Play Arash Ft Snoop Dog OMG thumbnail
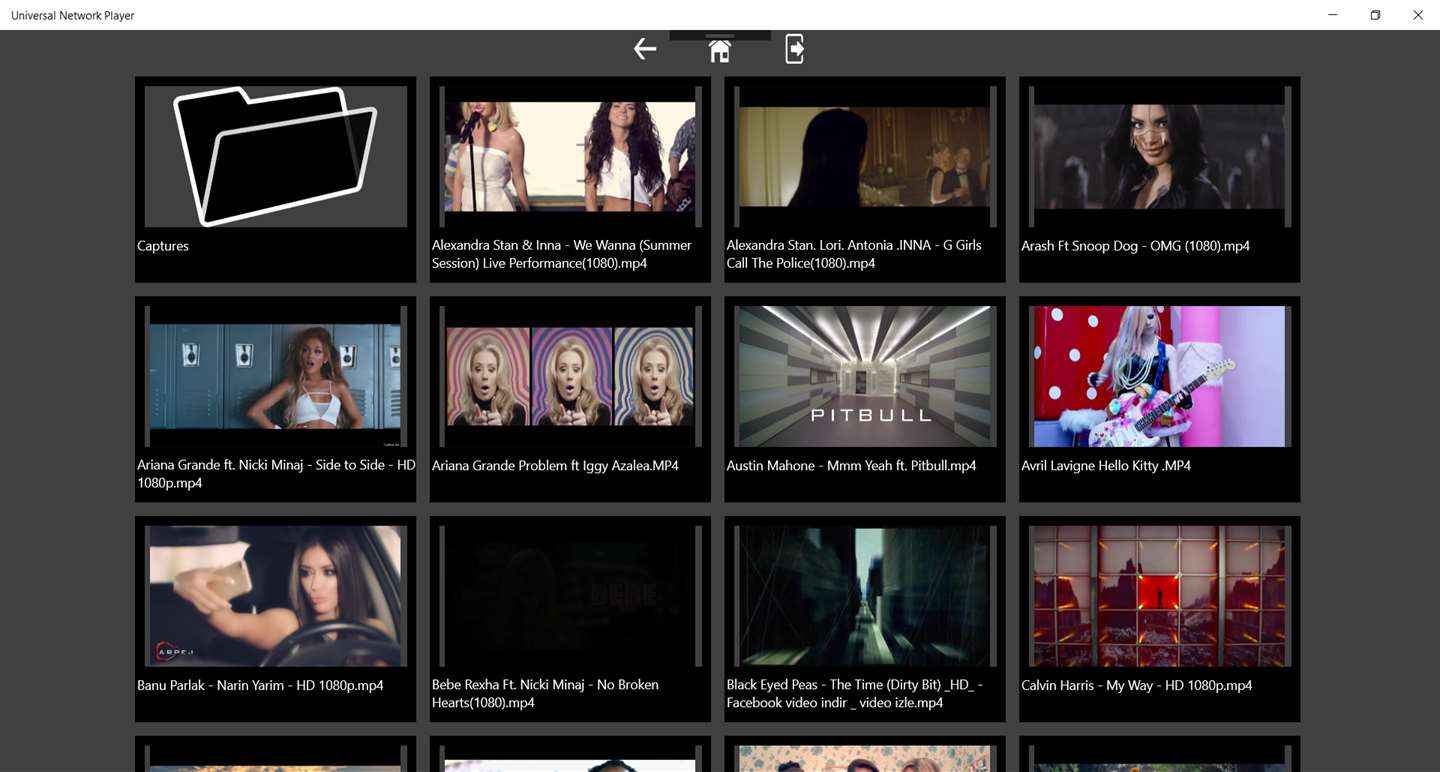The width and height of the screenshot is (1440, 772). point(1160,157)
